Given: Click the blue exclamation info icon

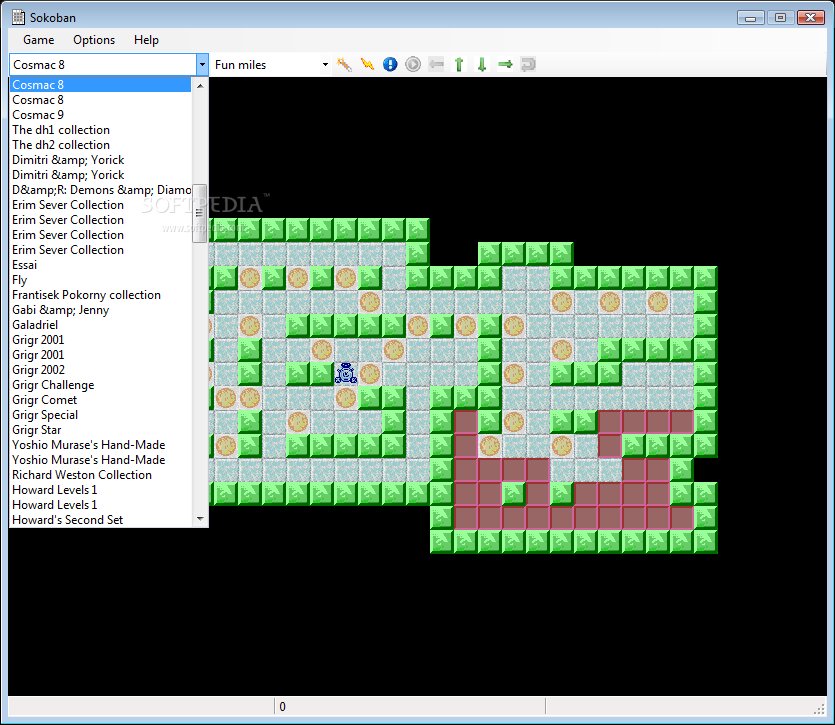Looking at the screenshot, I should pos(390,64).
